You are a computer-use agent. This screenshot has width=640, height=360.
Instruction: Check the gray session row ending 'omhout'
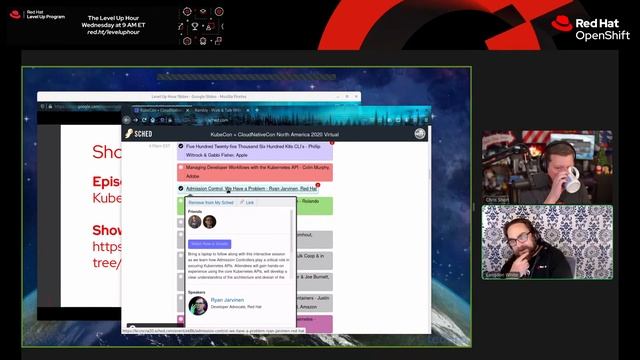[x=181, y=235]
